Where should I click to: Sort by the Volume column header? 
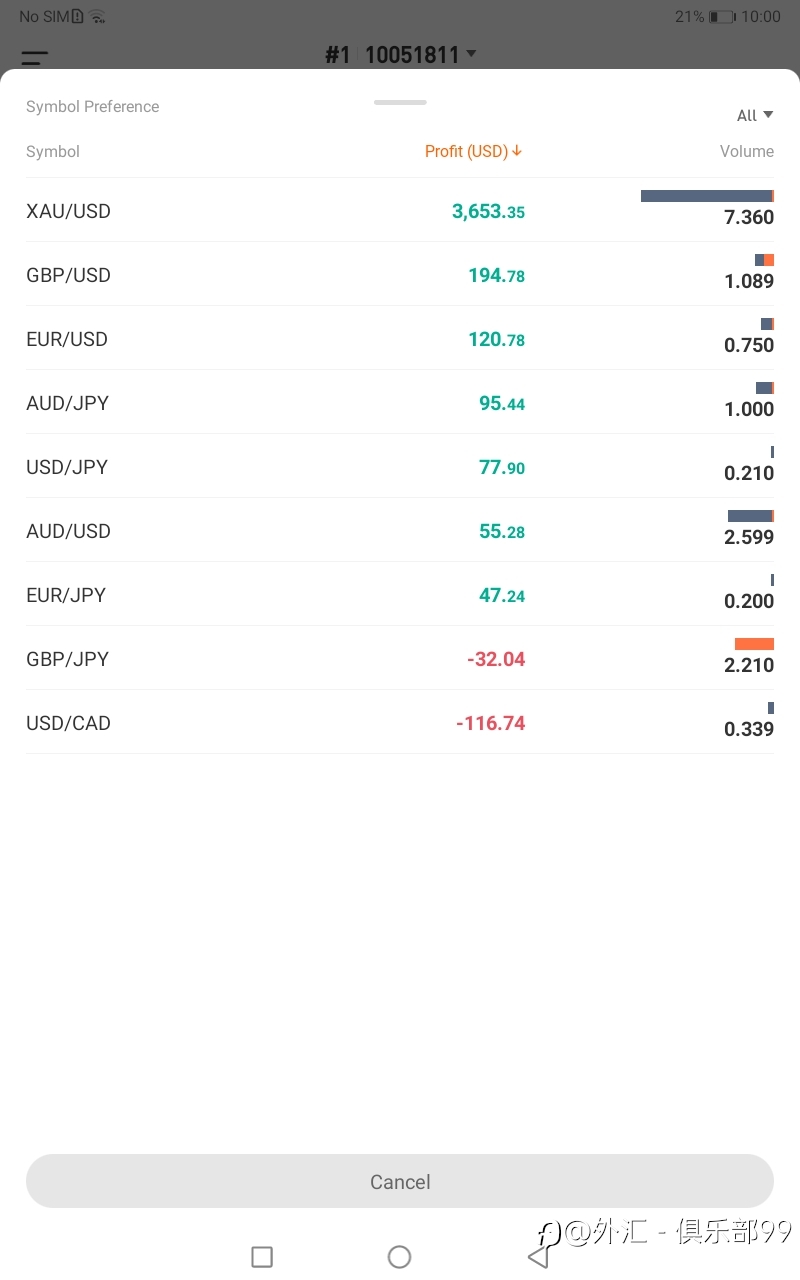coord(747,152)
